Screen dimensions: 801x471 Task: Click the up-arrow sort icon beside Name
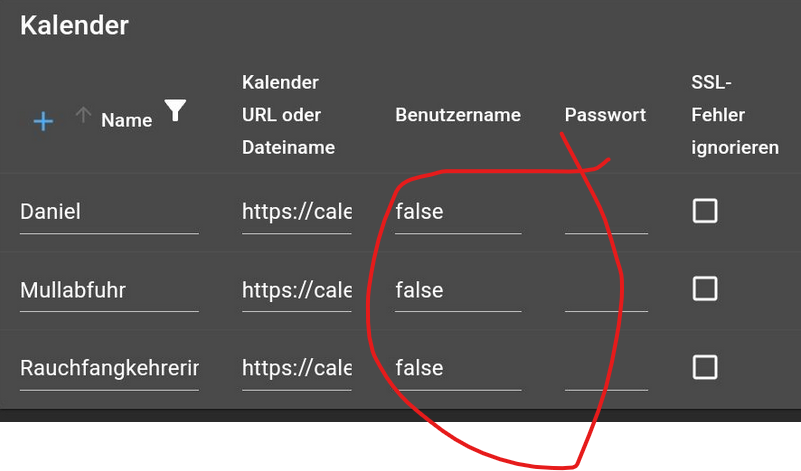click(x=83, y=117)
